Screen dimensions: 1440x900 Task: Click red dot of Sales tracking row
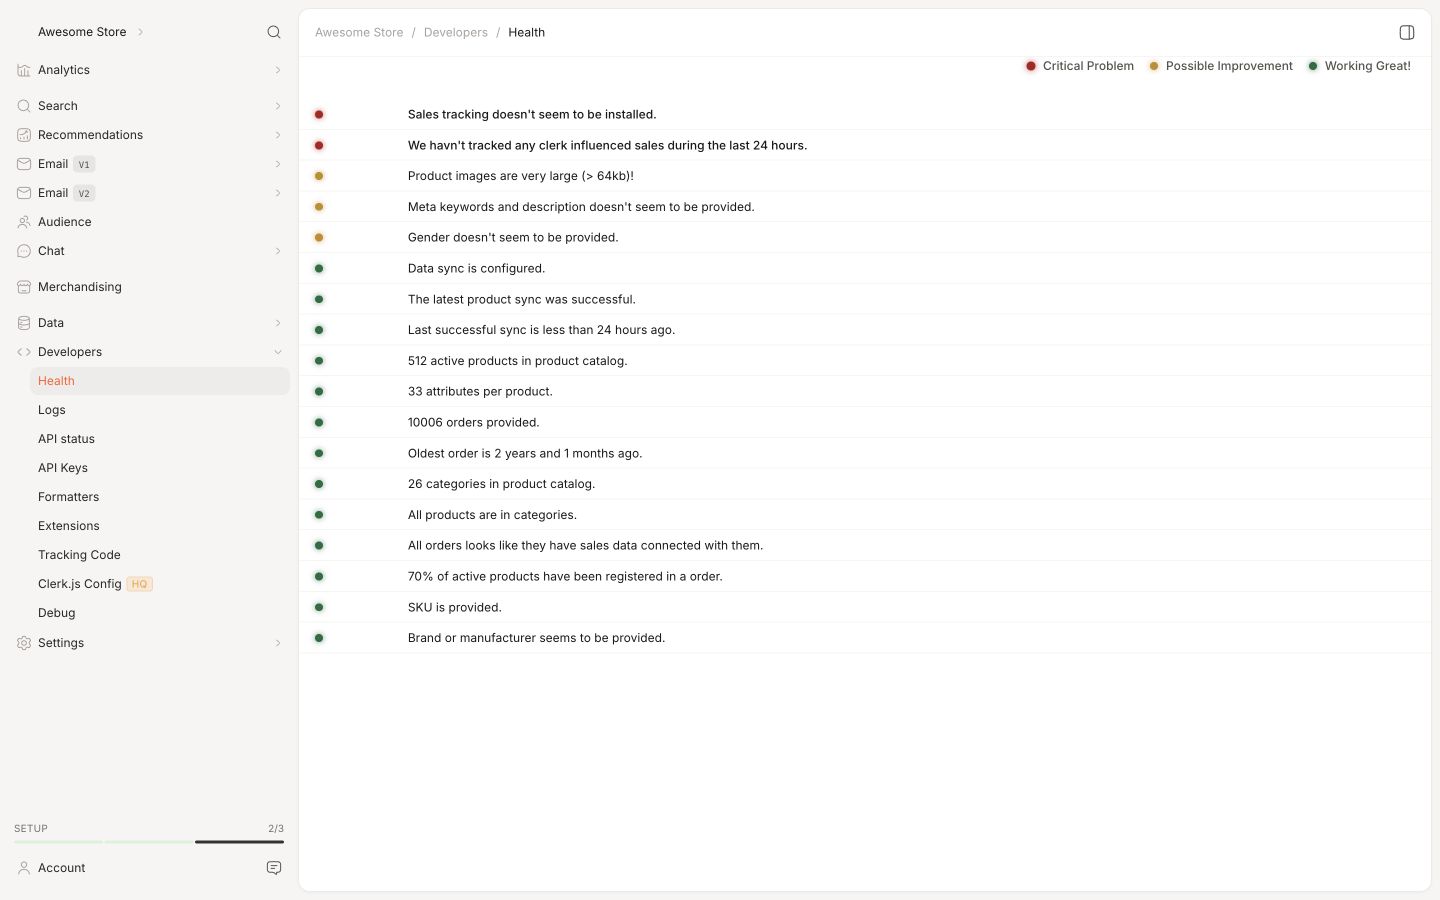[319, 115]
